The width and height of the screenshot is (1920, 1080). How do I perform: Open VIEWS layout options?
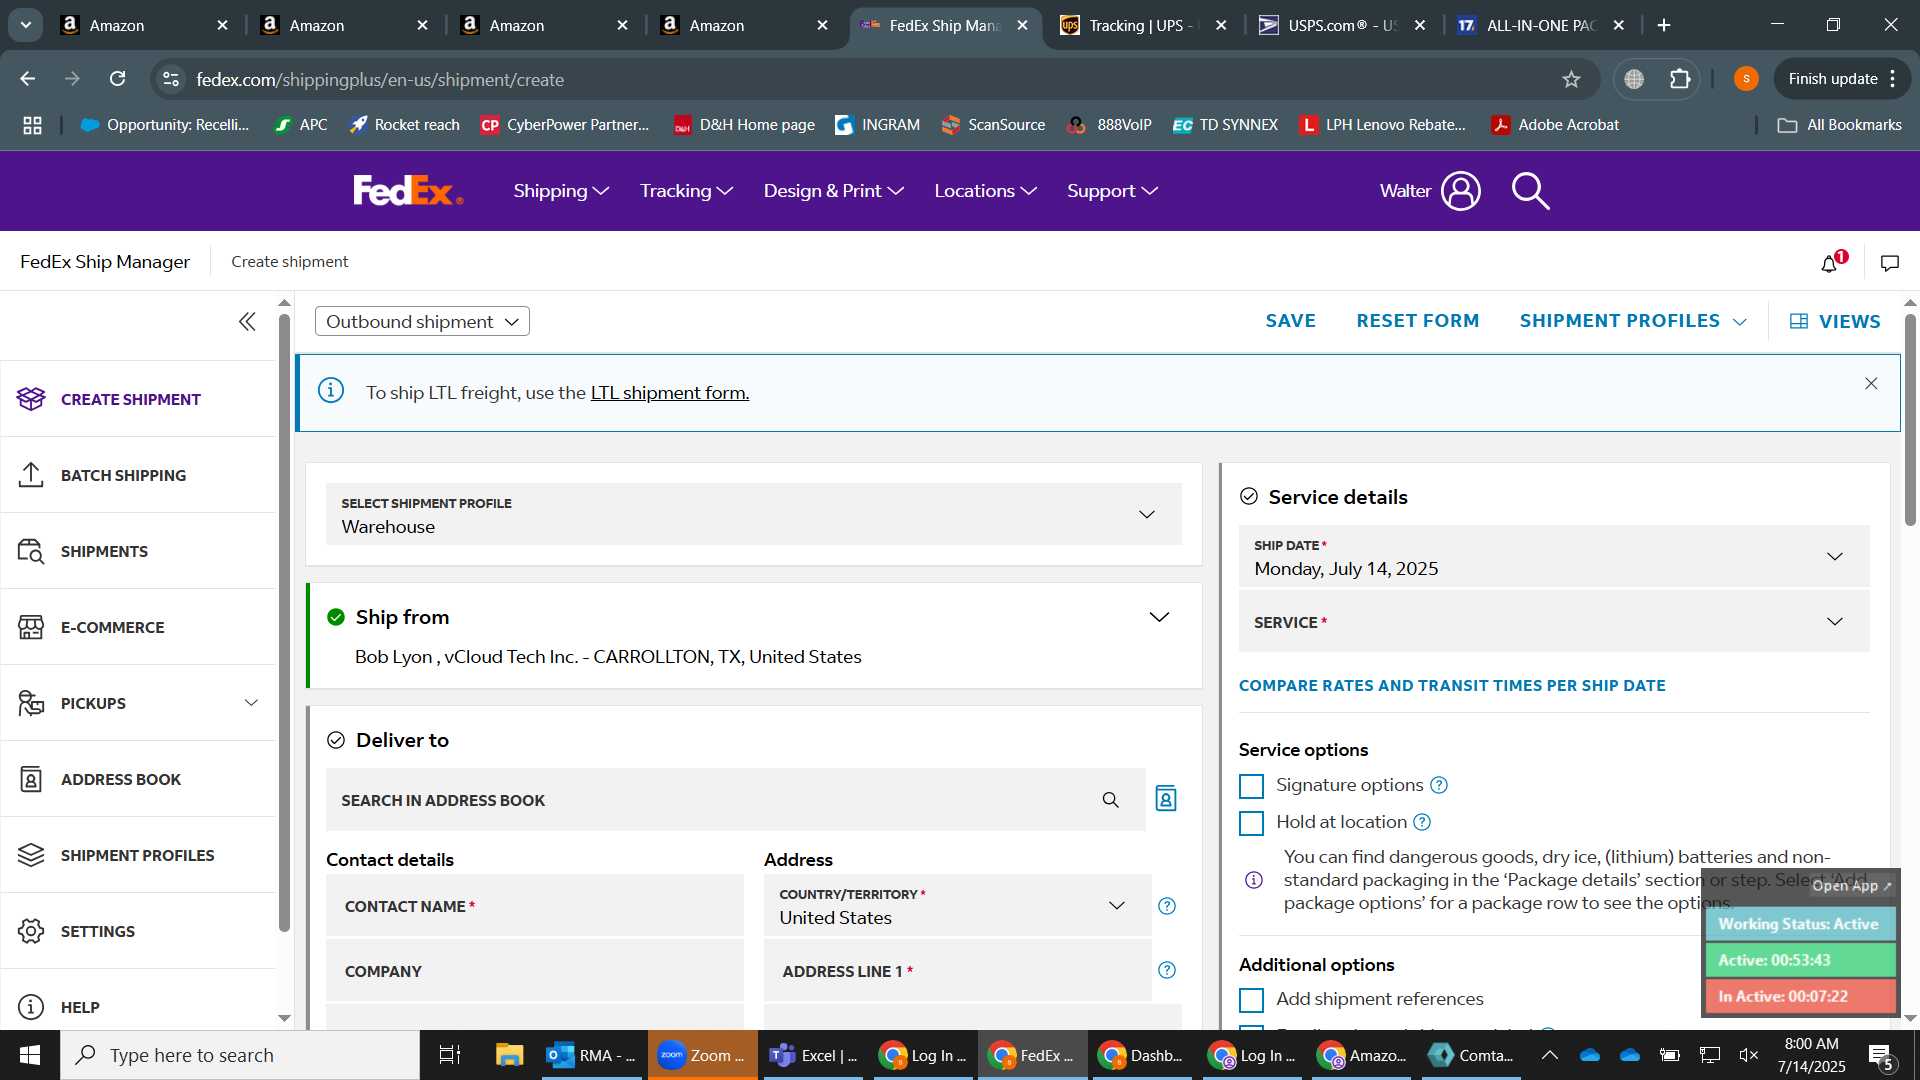pyautogui.click(x=1835, y=321)
